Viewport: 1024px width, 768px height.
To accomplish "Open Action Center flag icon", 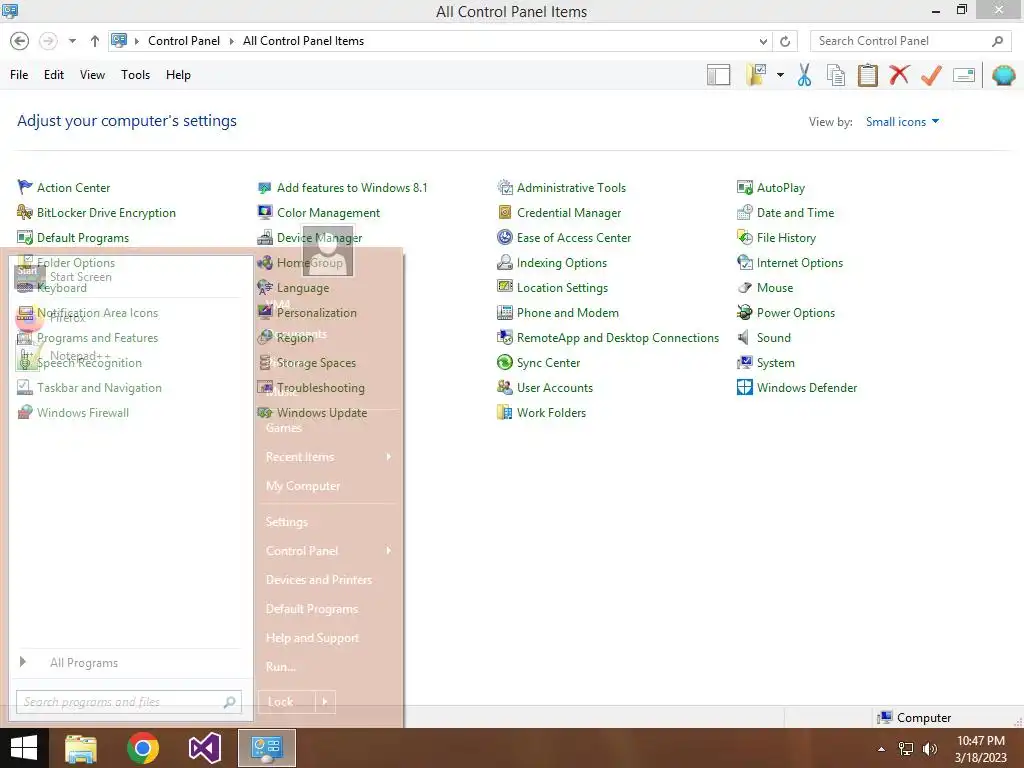I will click(x=25, y=187).
